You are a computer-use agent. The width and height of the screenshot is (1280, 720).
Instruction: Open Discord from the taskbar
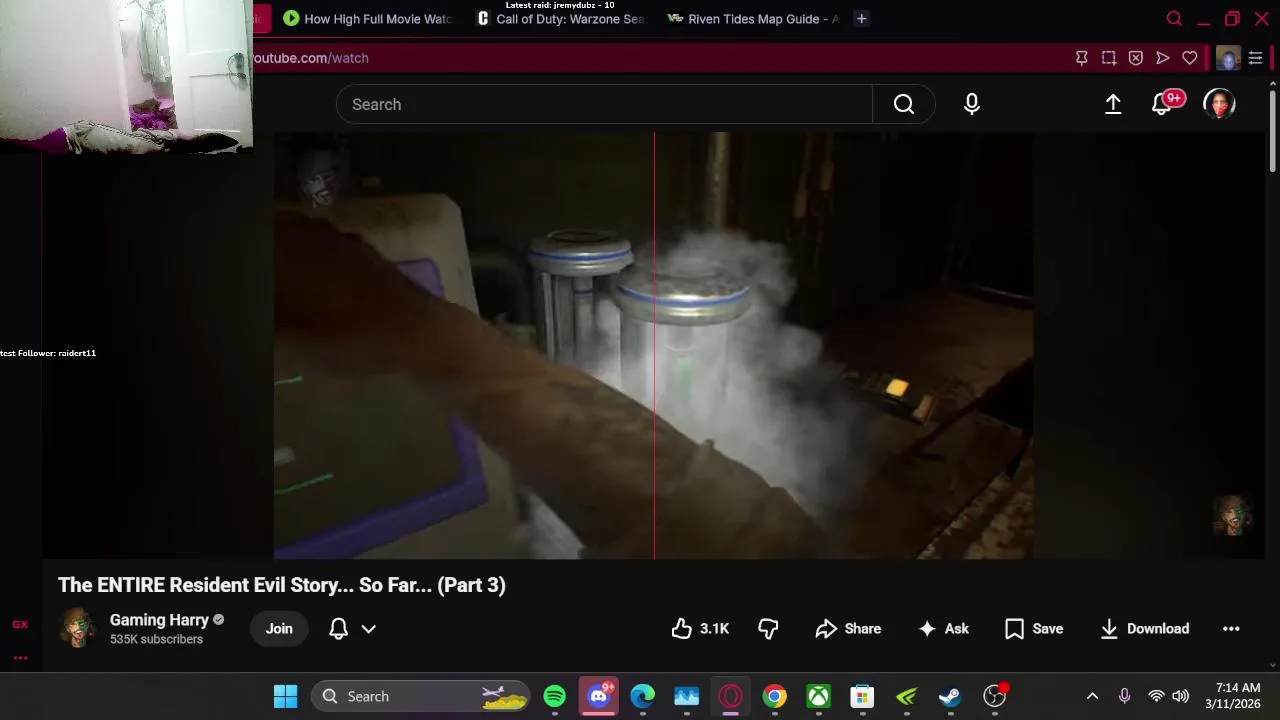click(598, 696)
